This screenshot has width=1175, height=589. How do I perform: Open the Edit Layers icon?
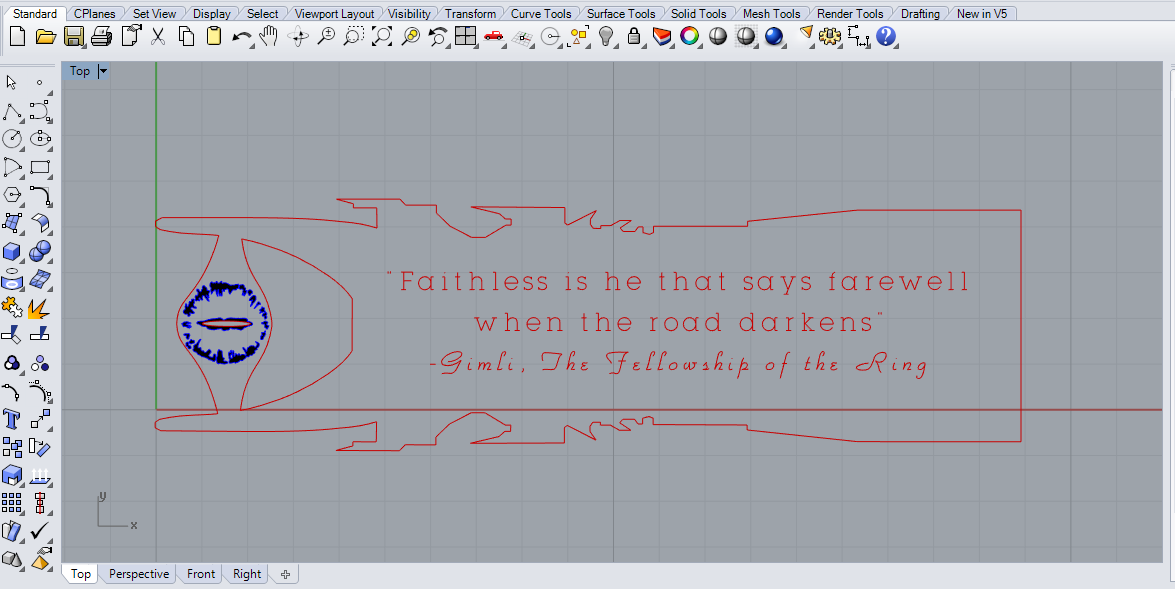pyautogui.click(x=662, y=36)
